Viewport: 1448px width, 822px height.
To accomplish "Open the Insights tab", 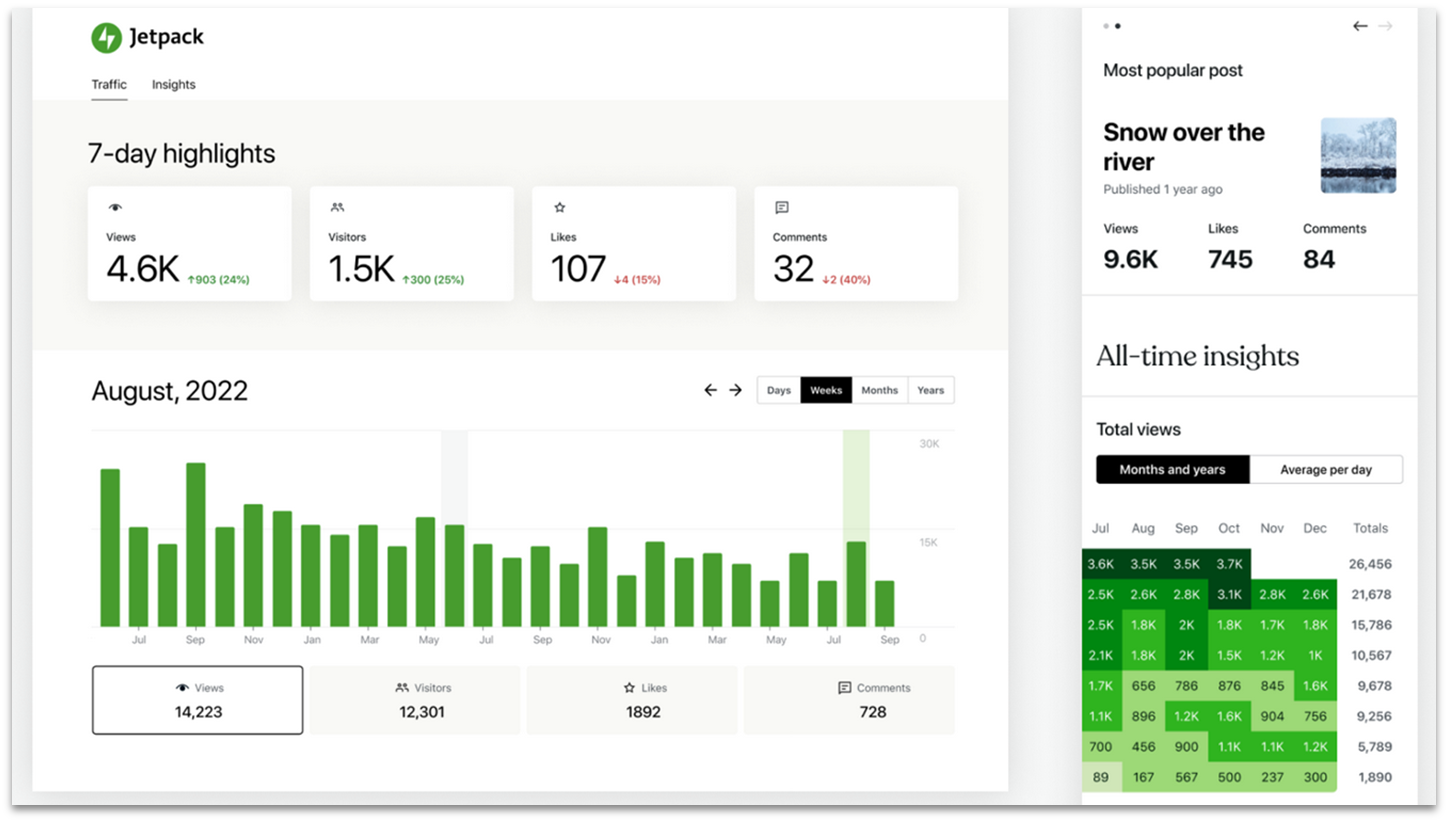I will click(x=173, y=85).
